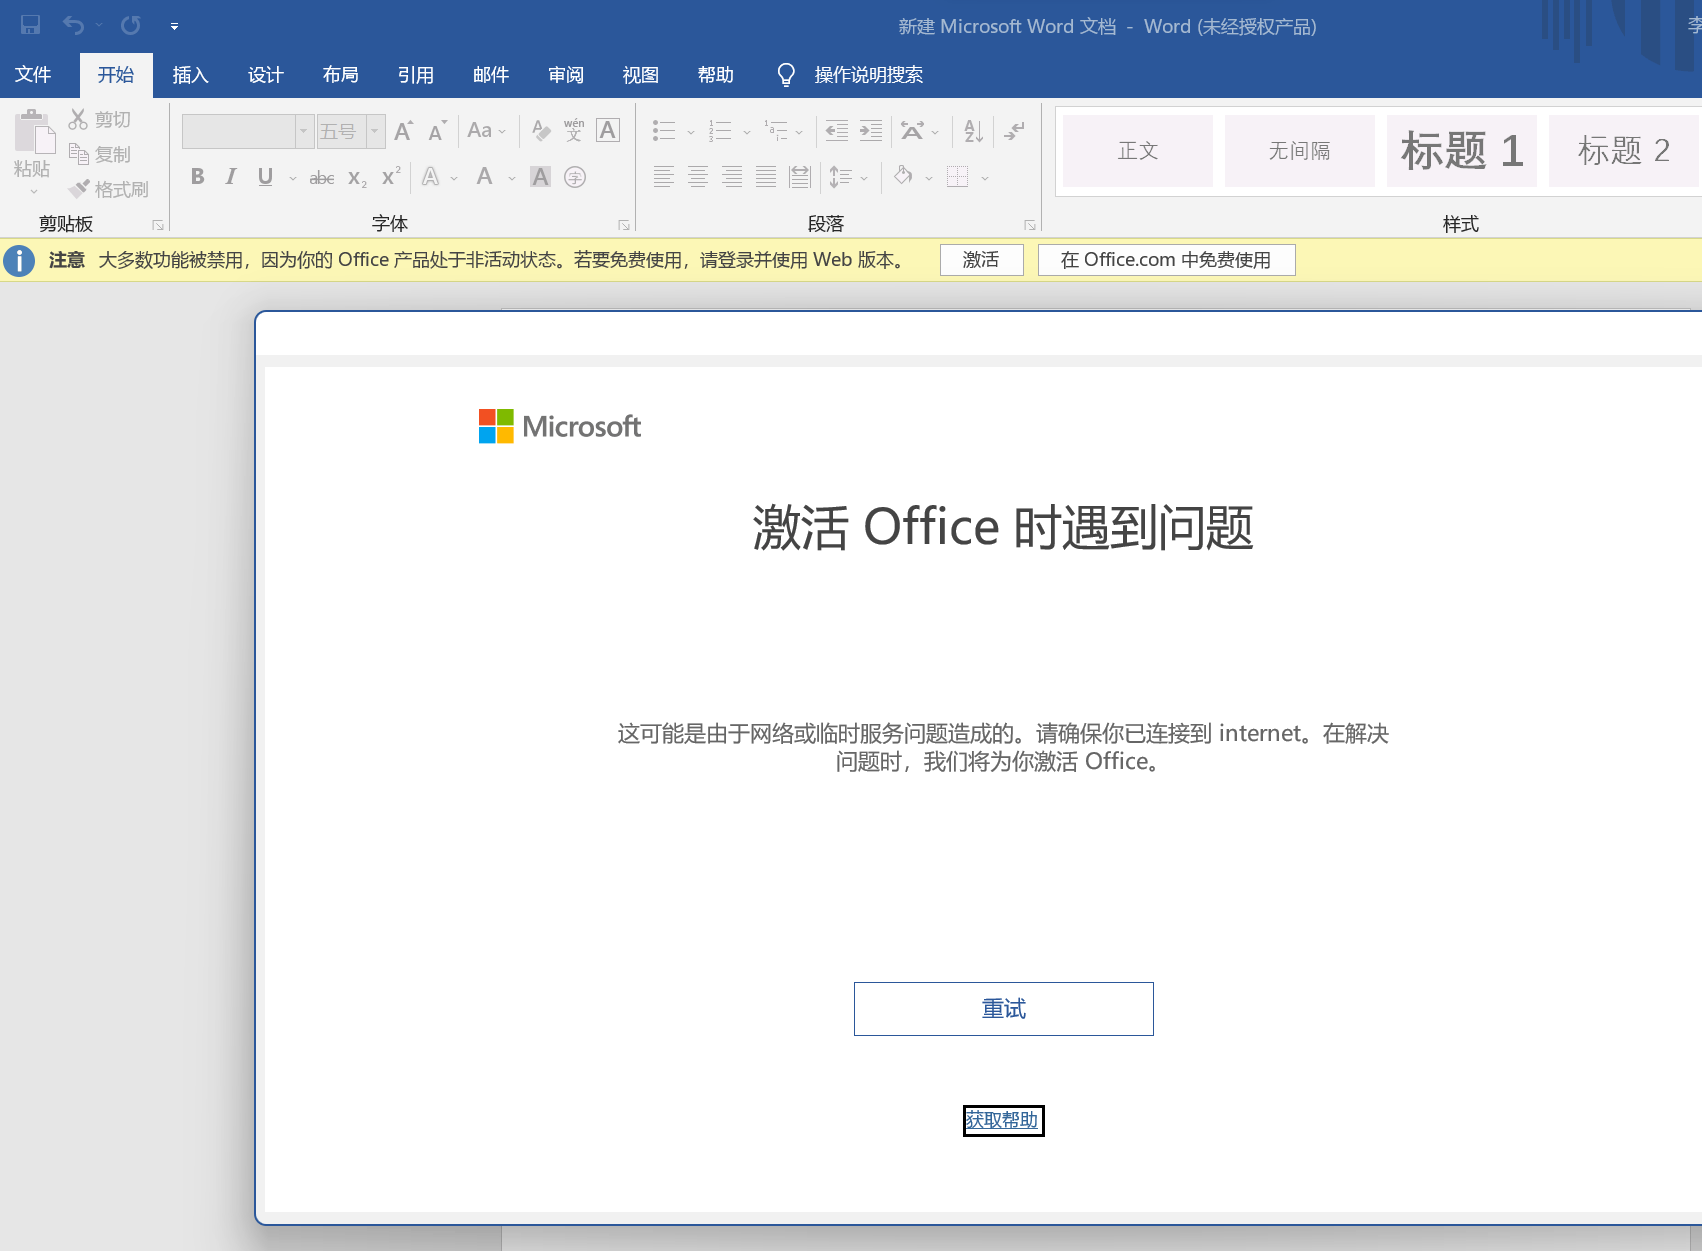Screen dimensions: 1702x1251
Task: Click the sort A-Z icon
Action: [x=974, y=130]
